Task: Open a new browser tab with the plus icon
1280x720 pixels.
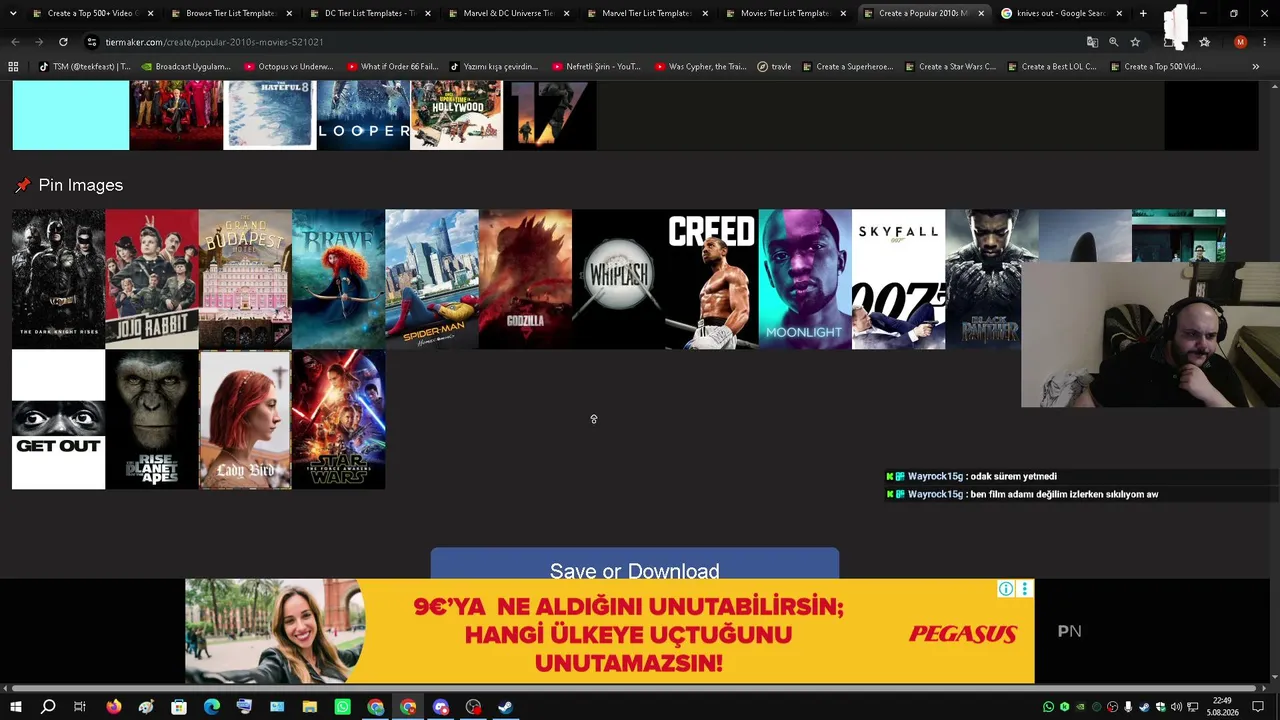Action: tap(1143, 13)
